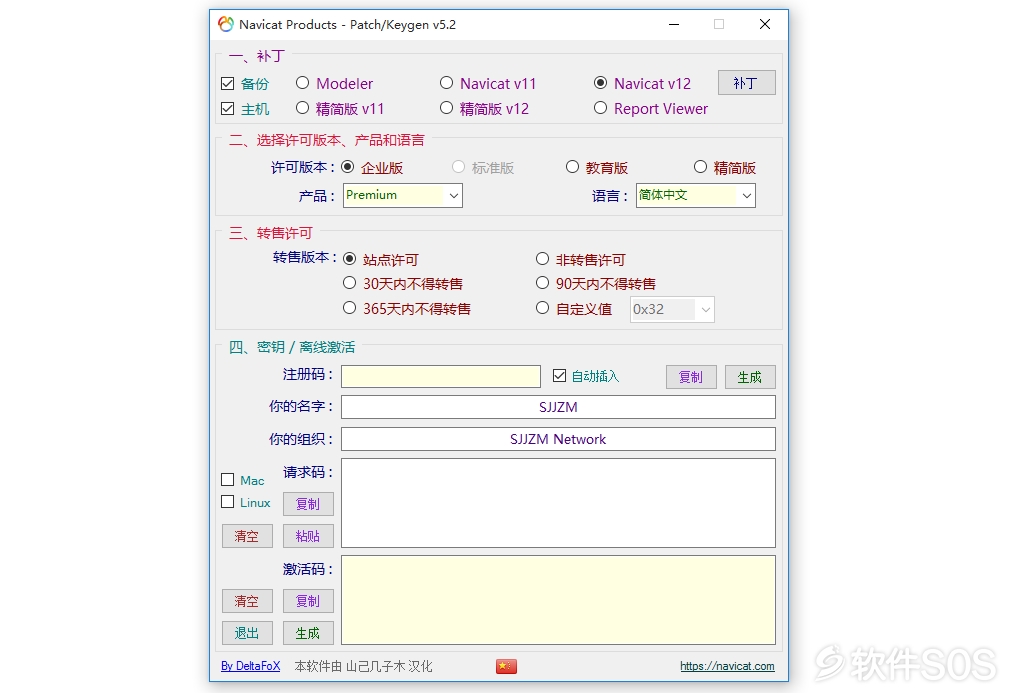Click the 补丁 patch button
The image size is (1012, 693).
click(x=747, y=83)
